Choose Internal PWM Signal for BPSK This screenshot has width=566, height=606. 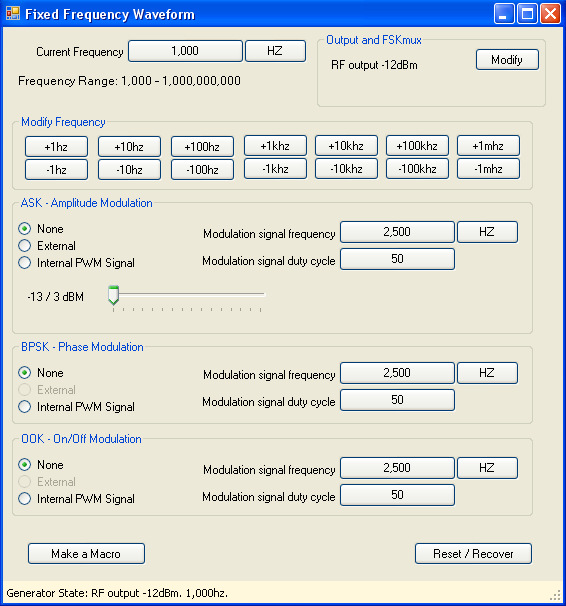pos(76,407)
